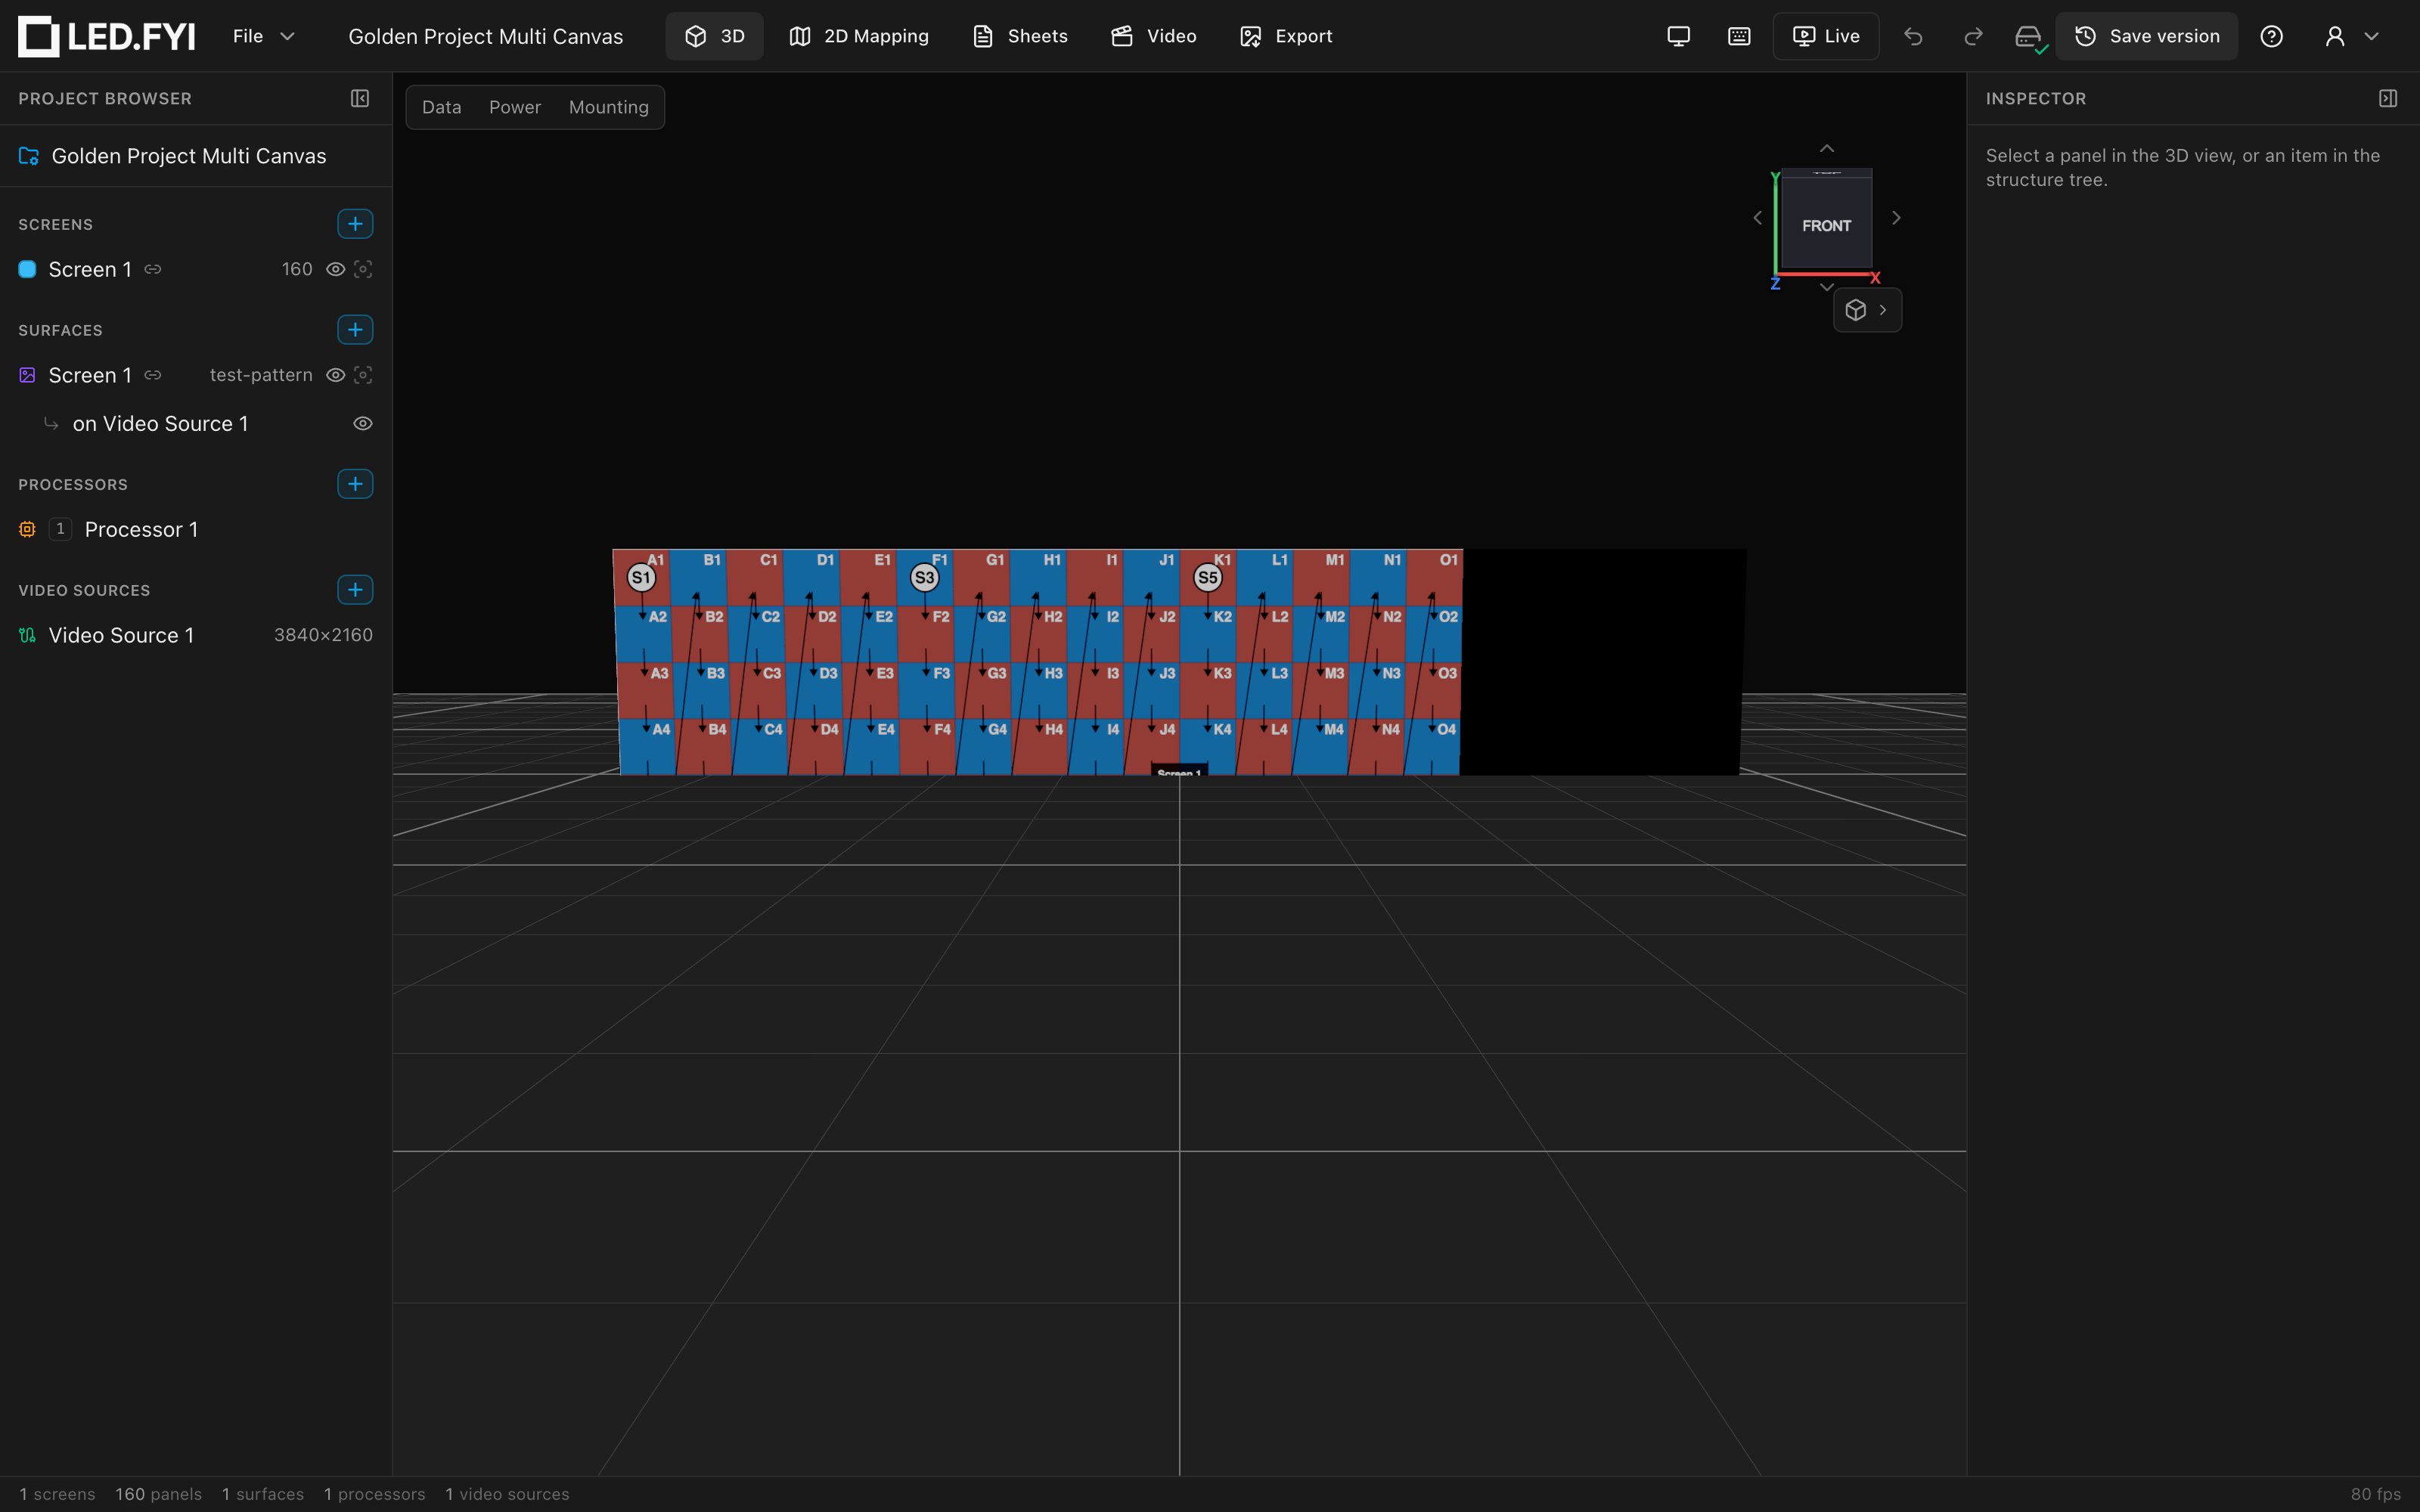This screenshot has width=2420, height=1512.
Task: Add a new processor with plus button
Action: (x=355, y=484)
